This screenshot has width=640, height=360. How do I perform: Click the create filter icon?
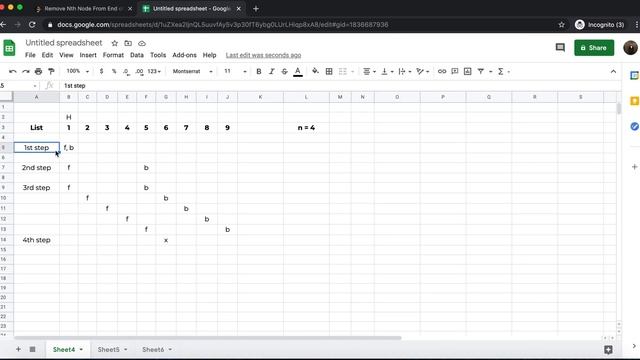point(481,71)
